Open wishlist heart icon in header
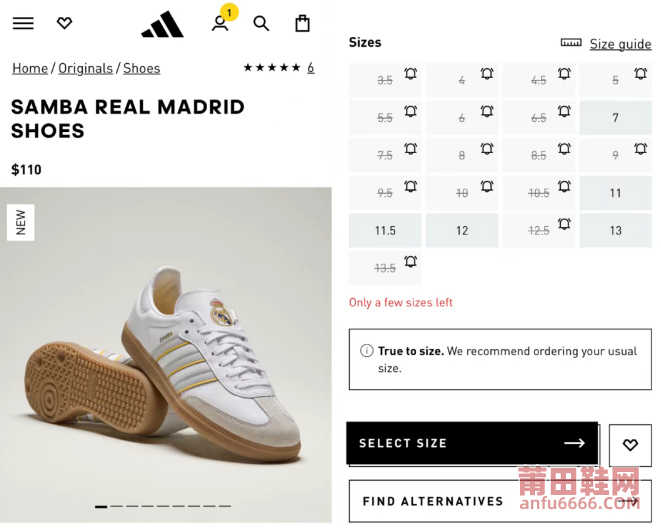 (x=64, y=23)
